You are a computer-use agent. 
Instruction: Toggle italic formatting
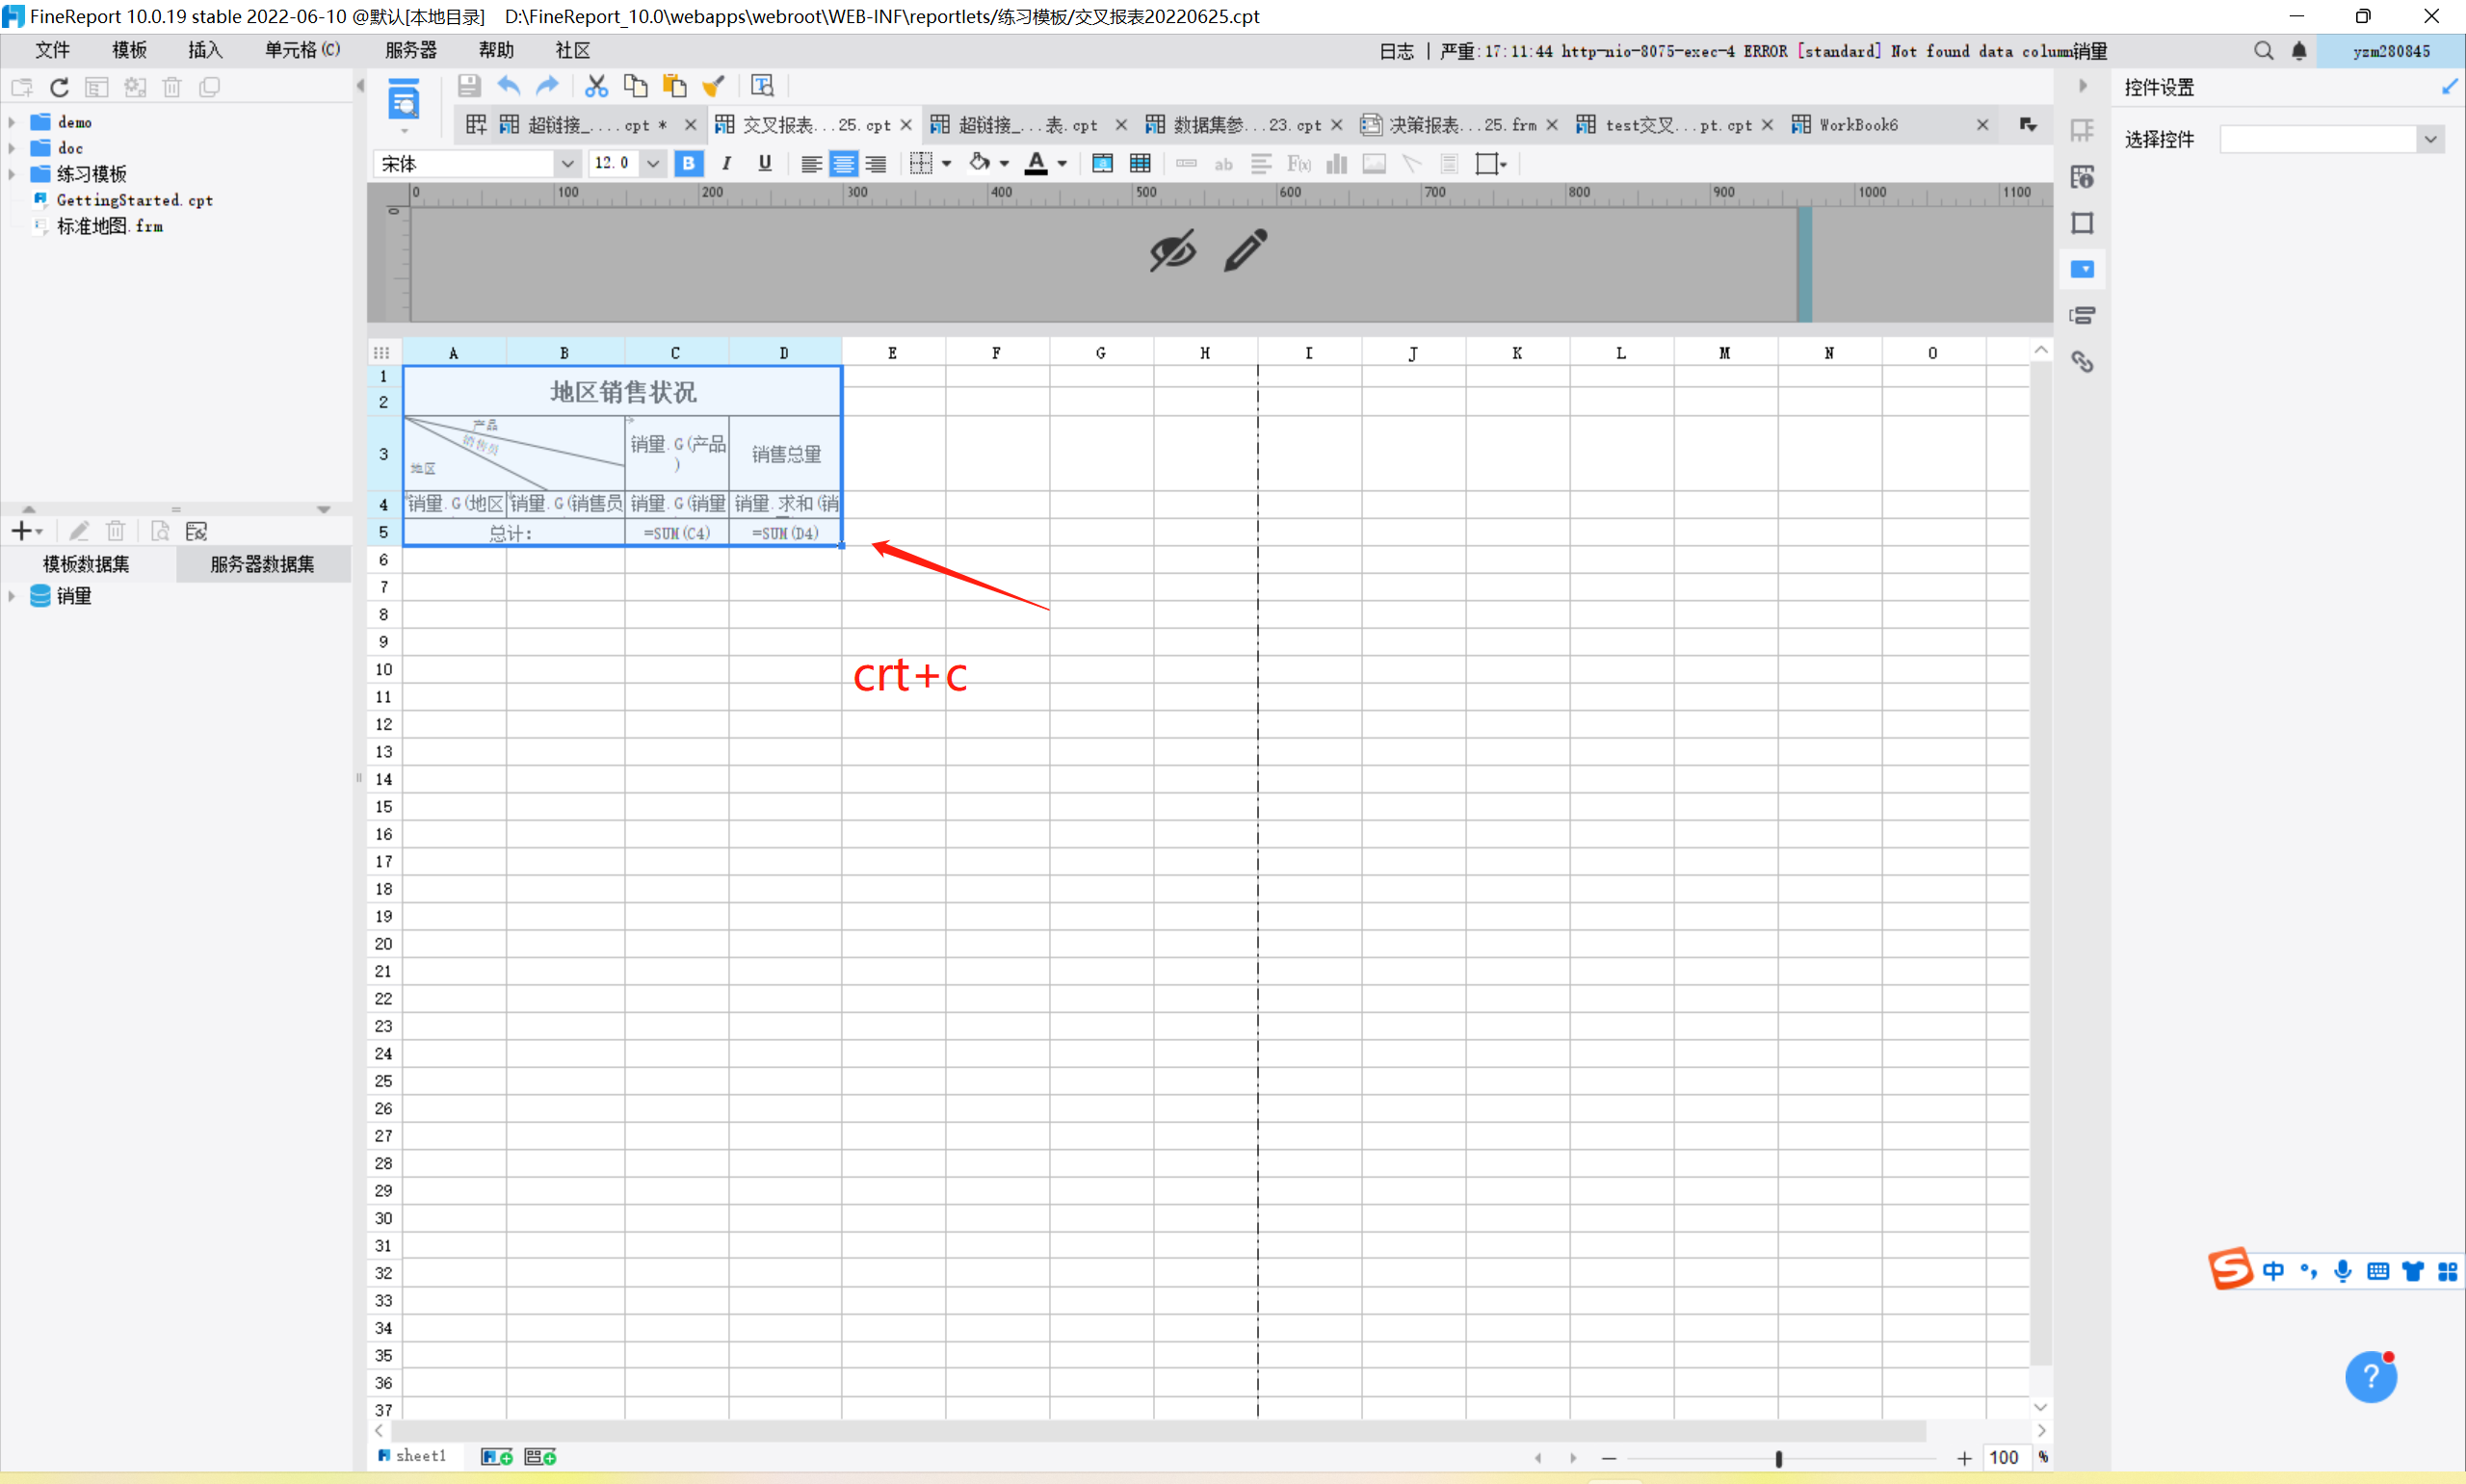click(726, 164)
